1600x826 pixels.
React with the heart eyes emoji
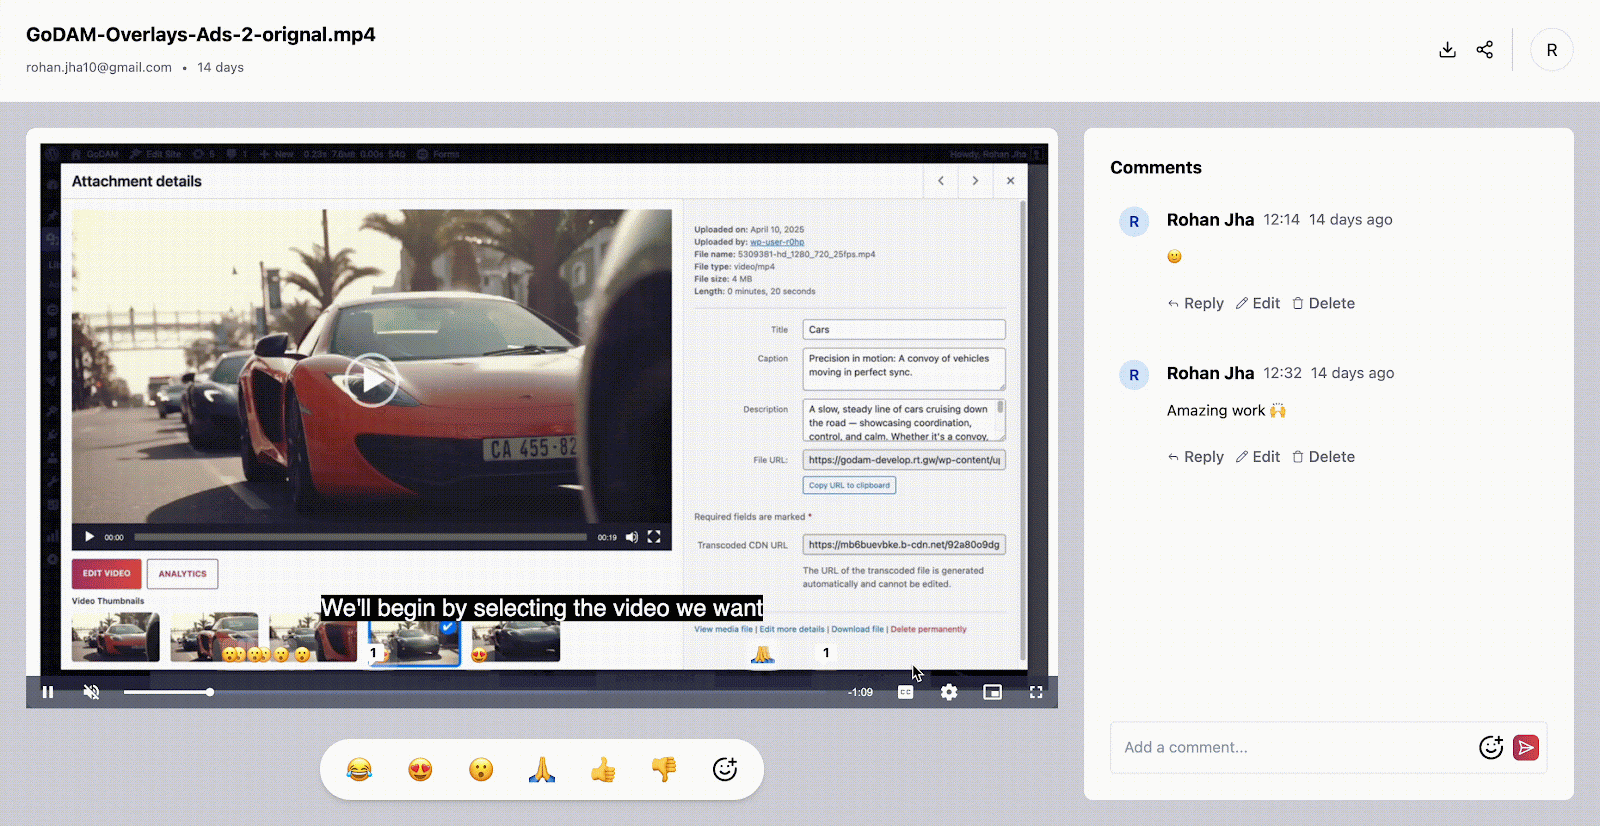(420, 770)
